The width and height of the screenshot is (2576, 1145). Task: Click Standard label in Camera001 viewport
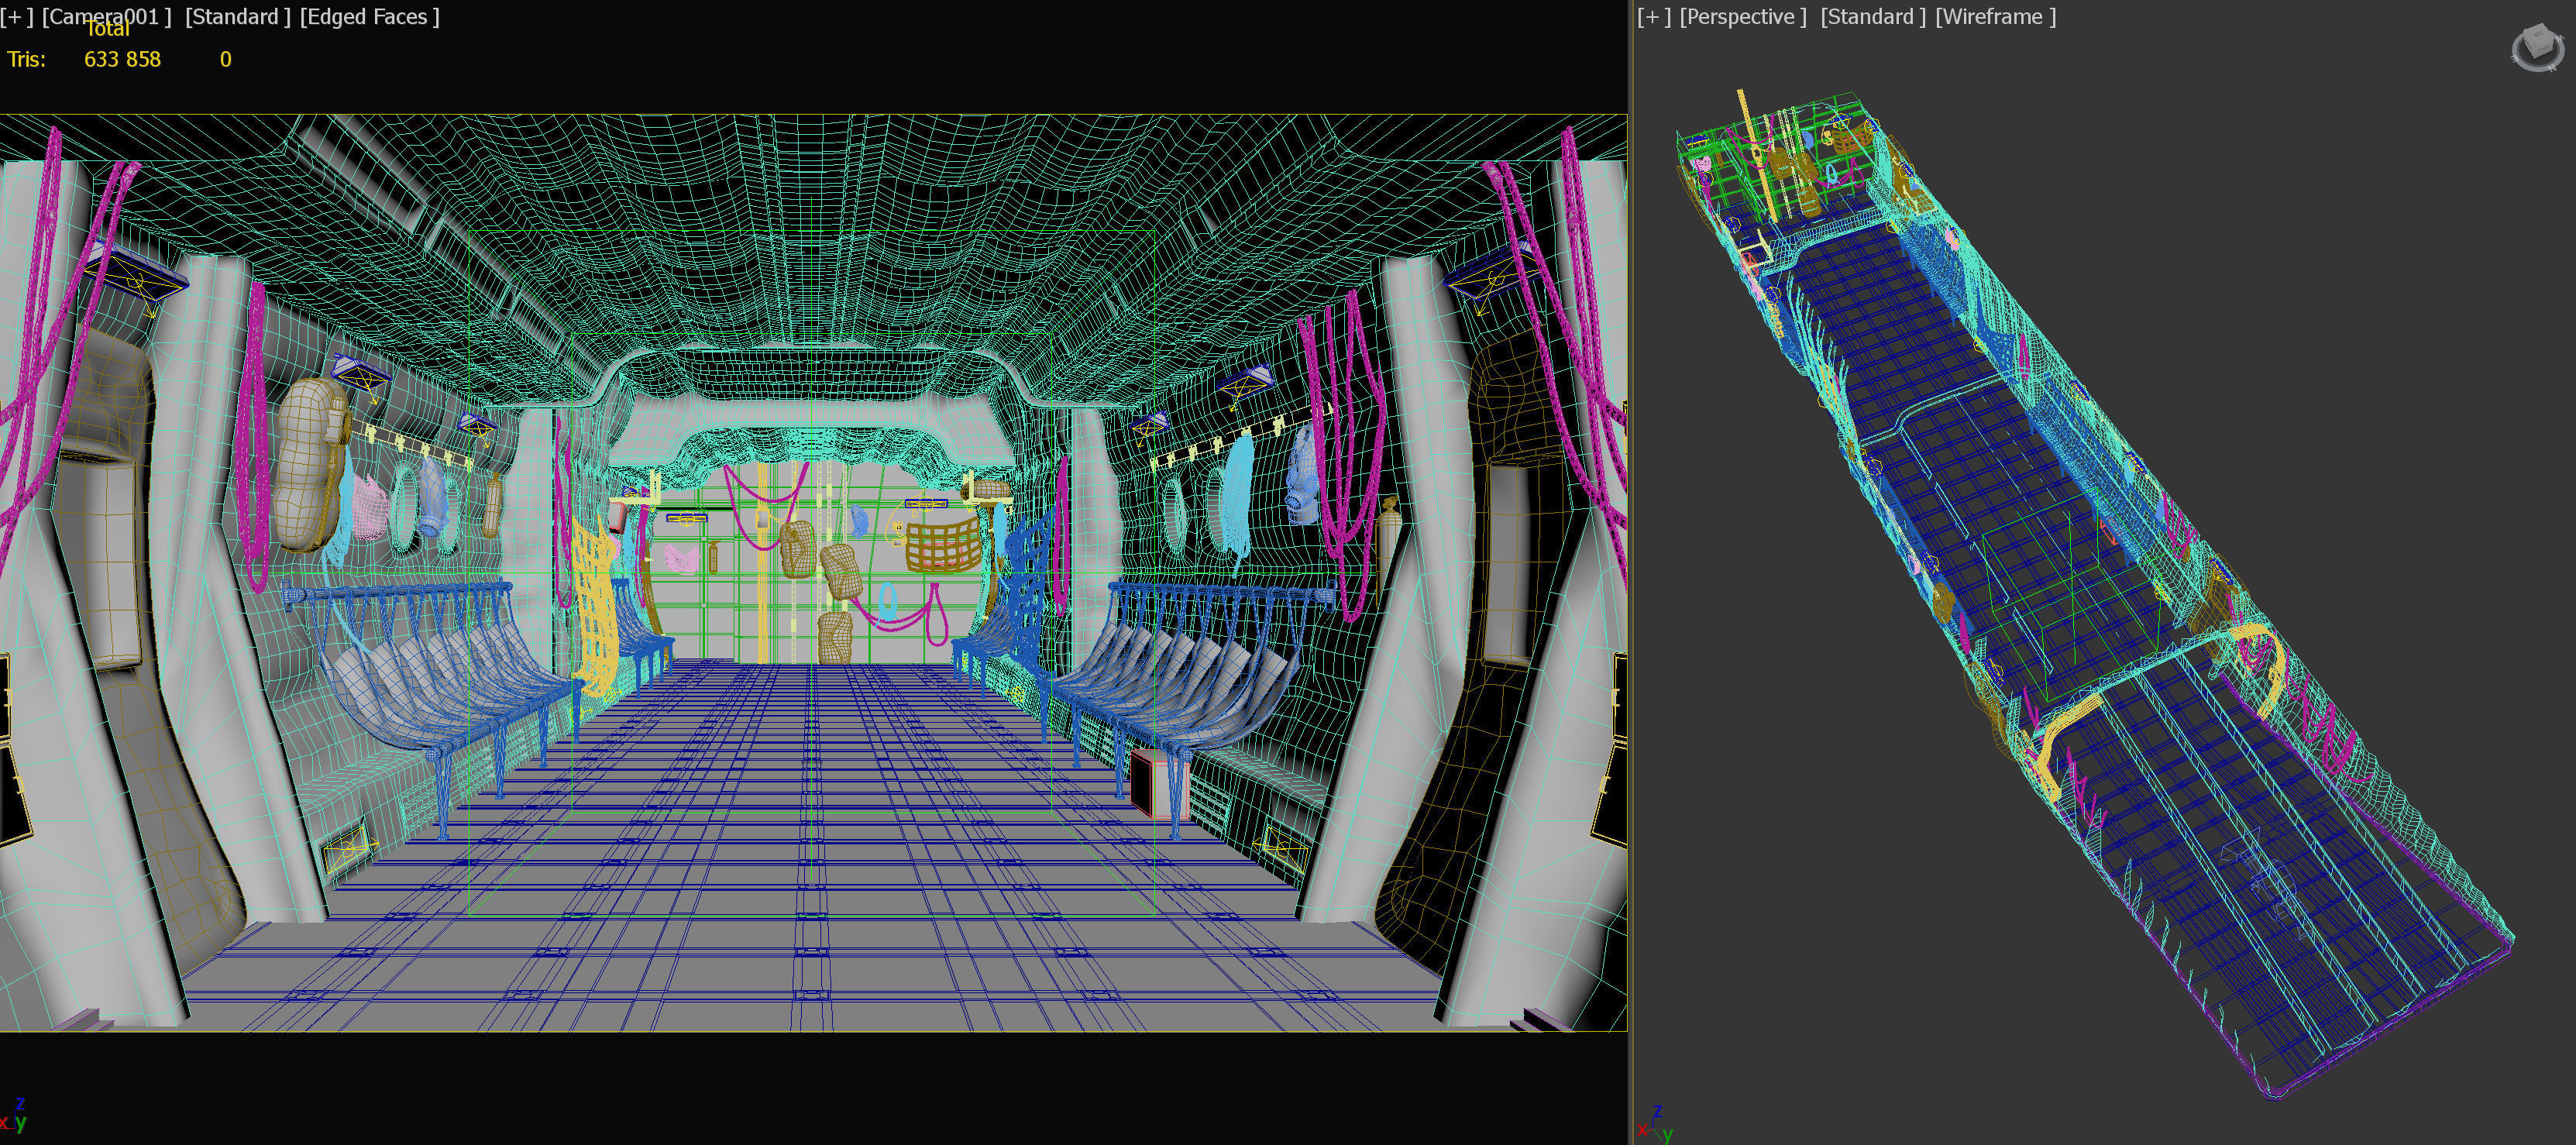point(237,17)
